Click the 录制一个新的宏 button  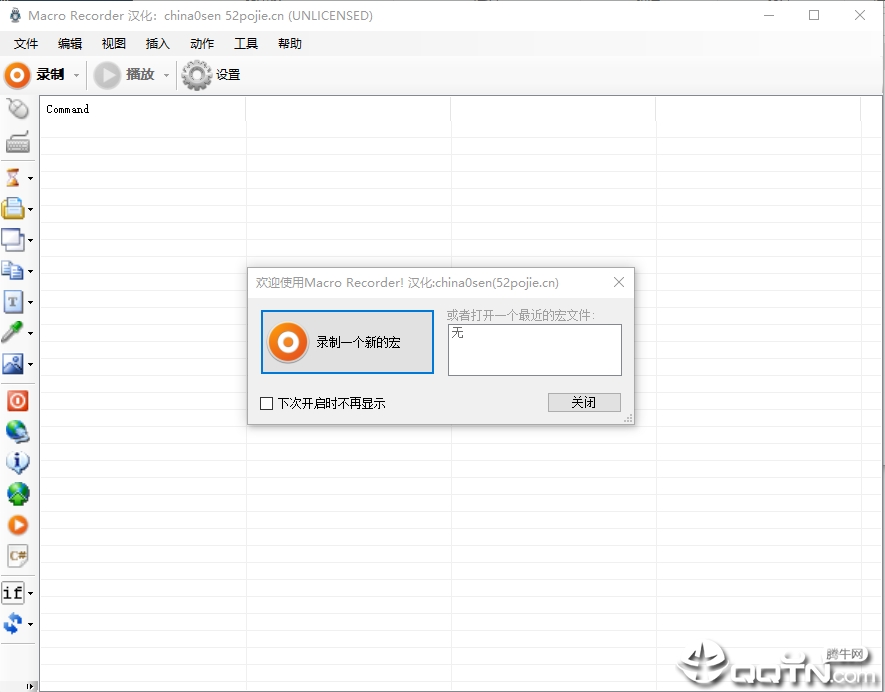pos(347,342)
